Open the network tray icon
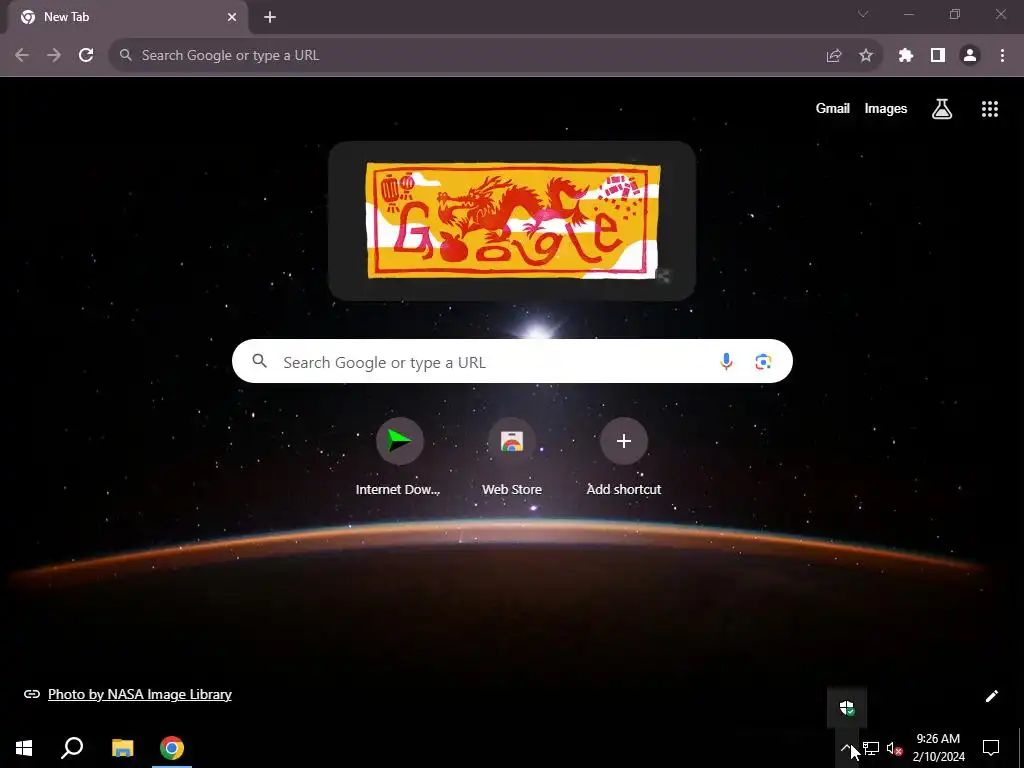The image size is (1024, 768). click(871, 748)
